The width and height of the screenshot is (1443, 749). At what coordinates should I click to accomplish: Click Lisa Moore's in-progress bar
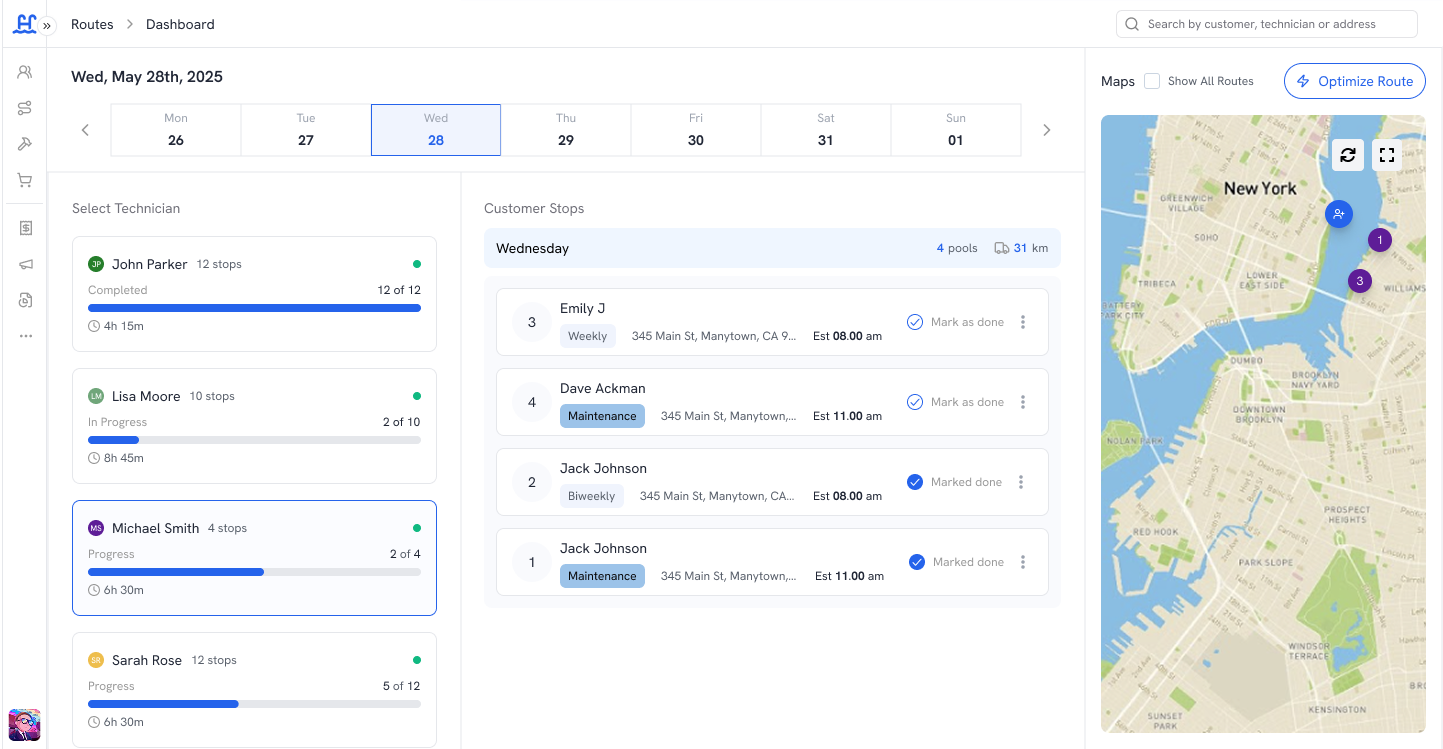click(254, 440)
